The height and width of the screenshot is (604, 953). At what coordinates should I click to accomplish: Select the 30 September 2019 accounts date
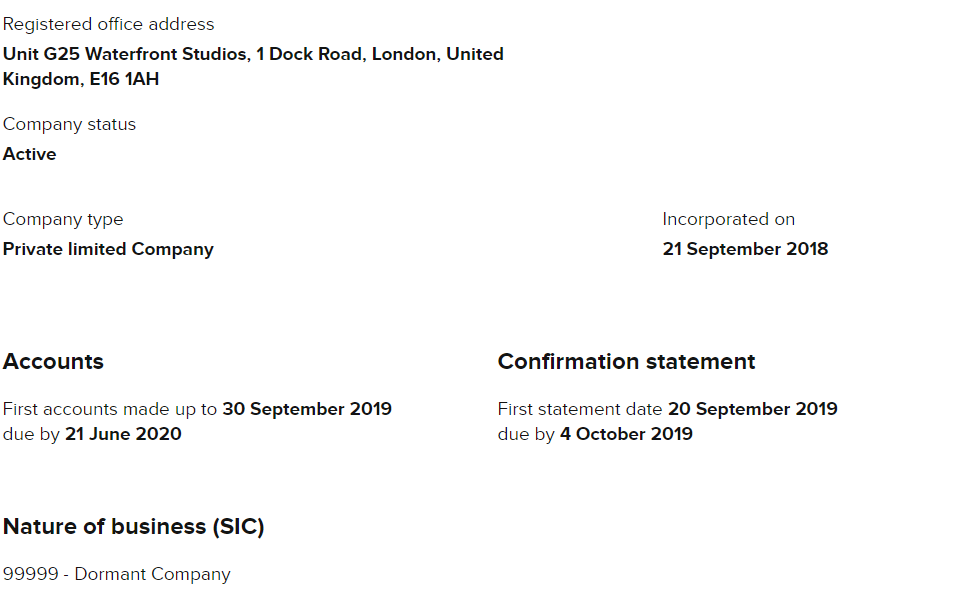point(307,409)
